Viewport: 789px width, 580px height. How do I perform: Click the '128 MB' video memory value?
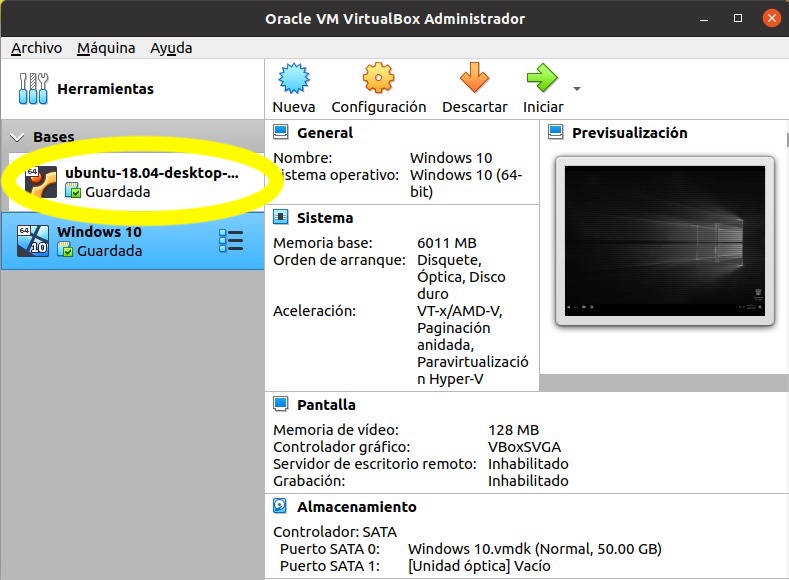[x=513, y=430]
